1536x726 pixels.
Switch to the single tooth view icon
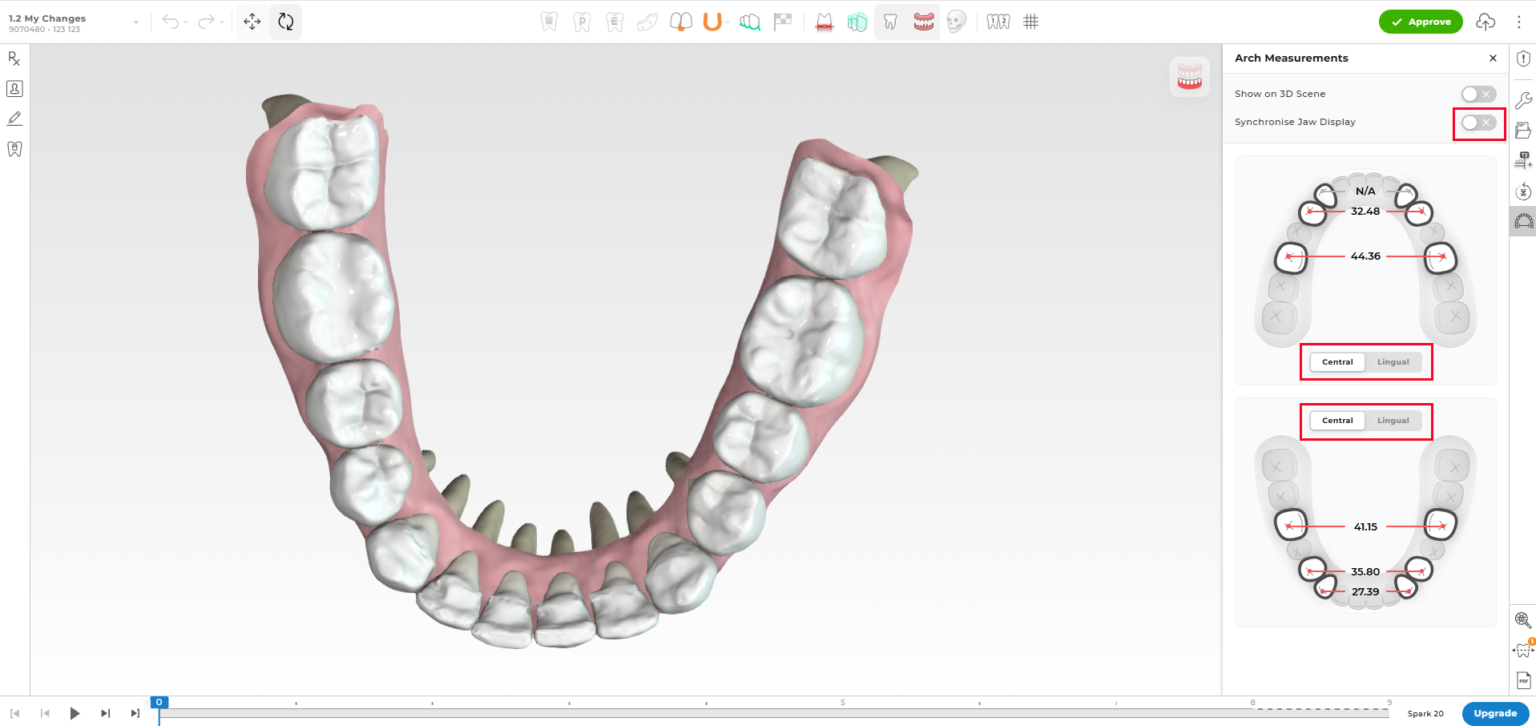[890, 21]
